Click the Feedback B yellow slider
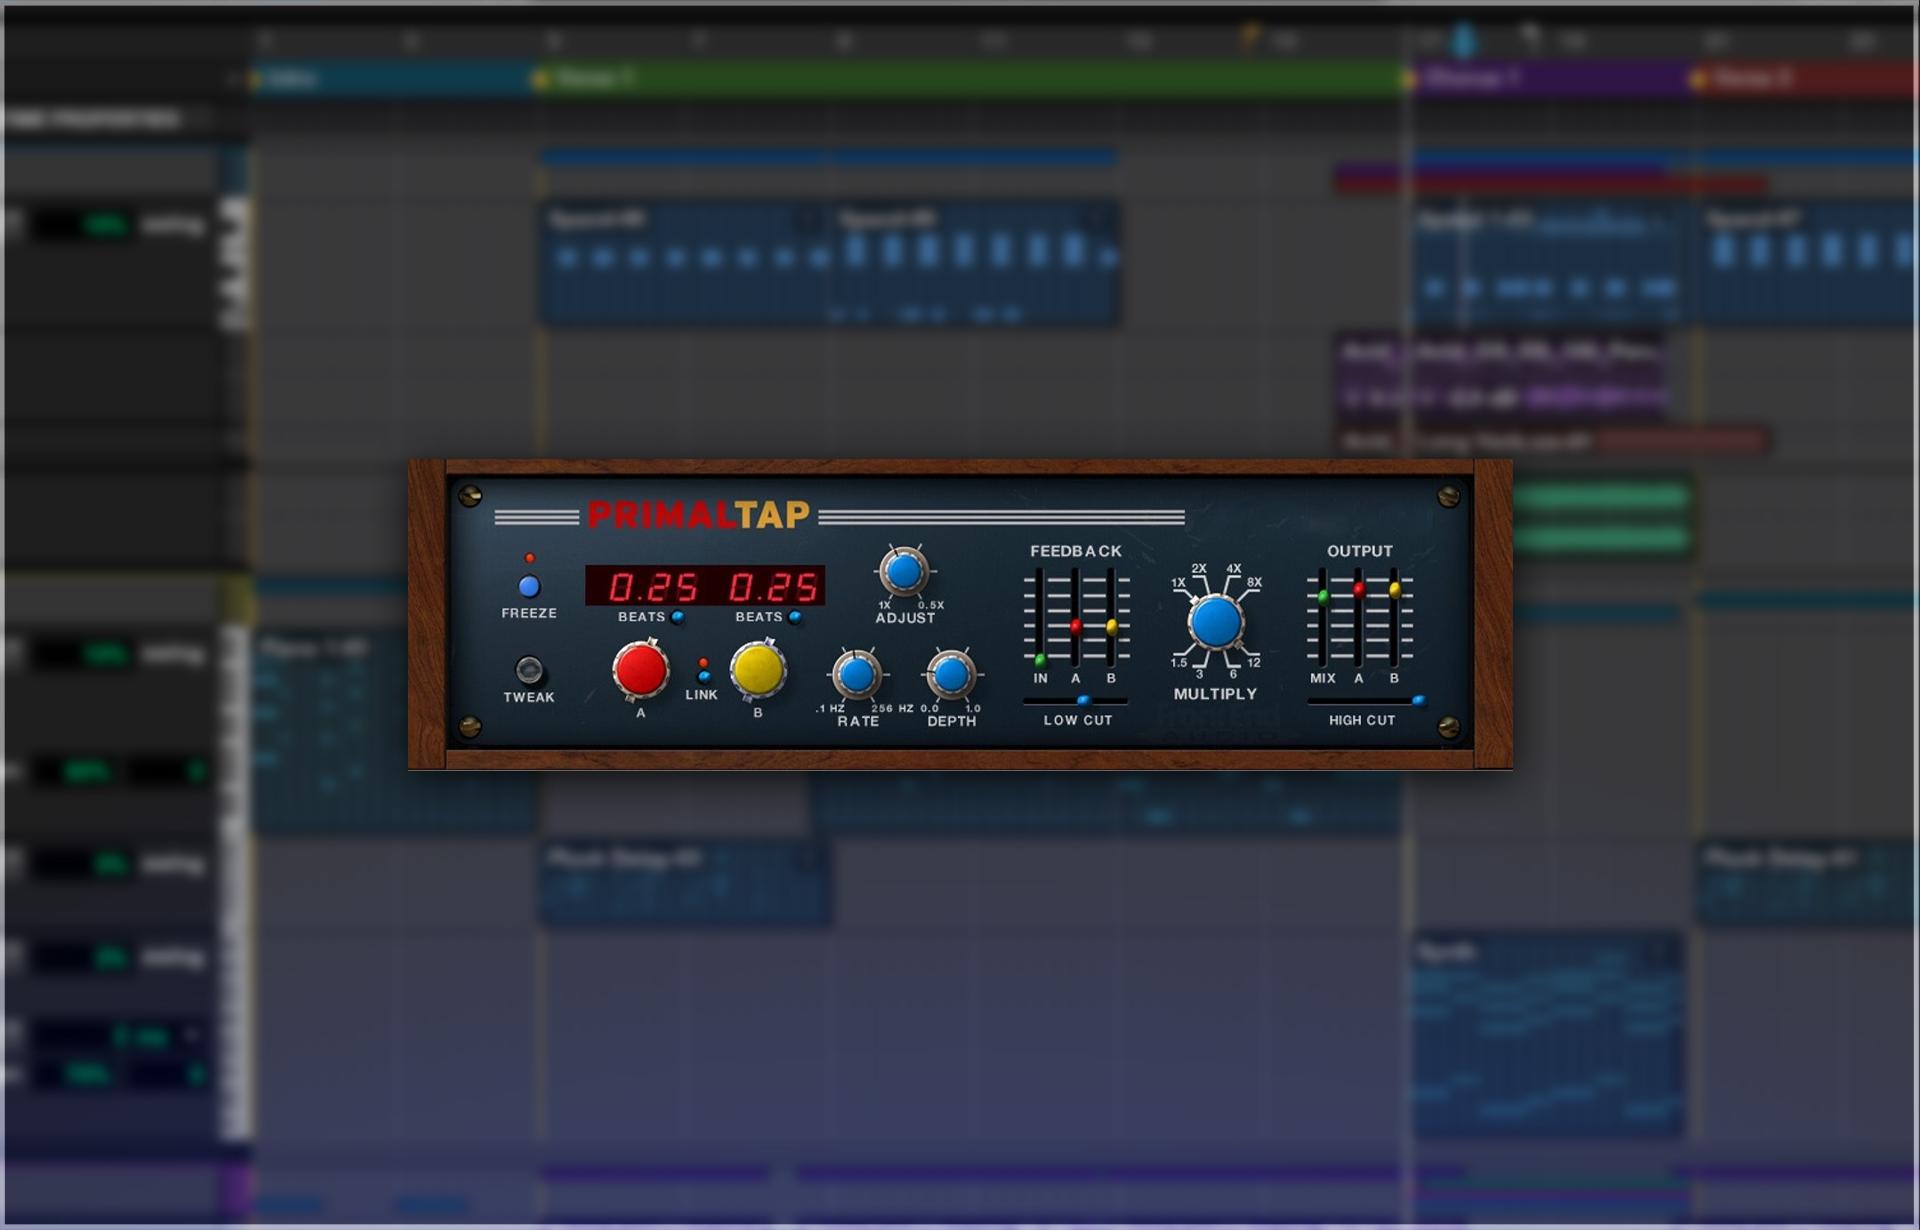This screenshot has width=1920, height=1230. (x=1112, y=627)
